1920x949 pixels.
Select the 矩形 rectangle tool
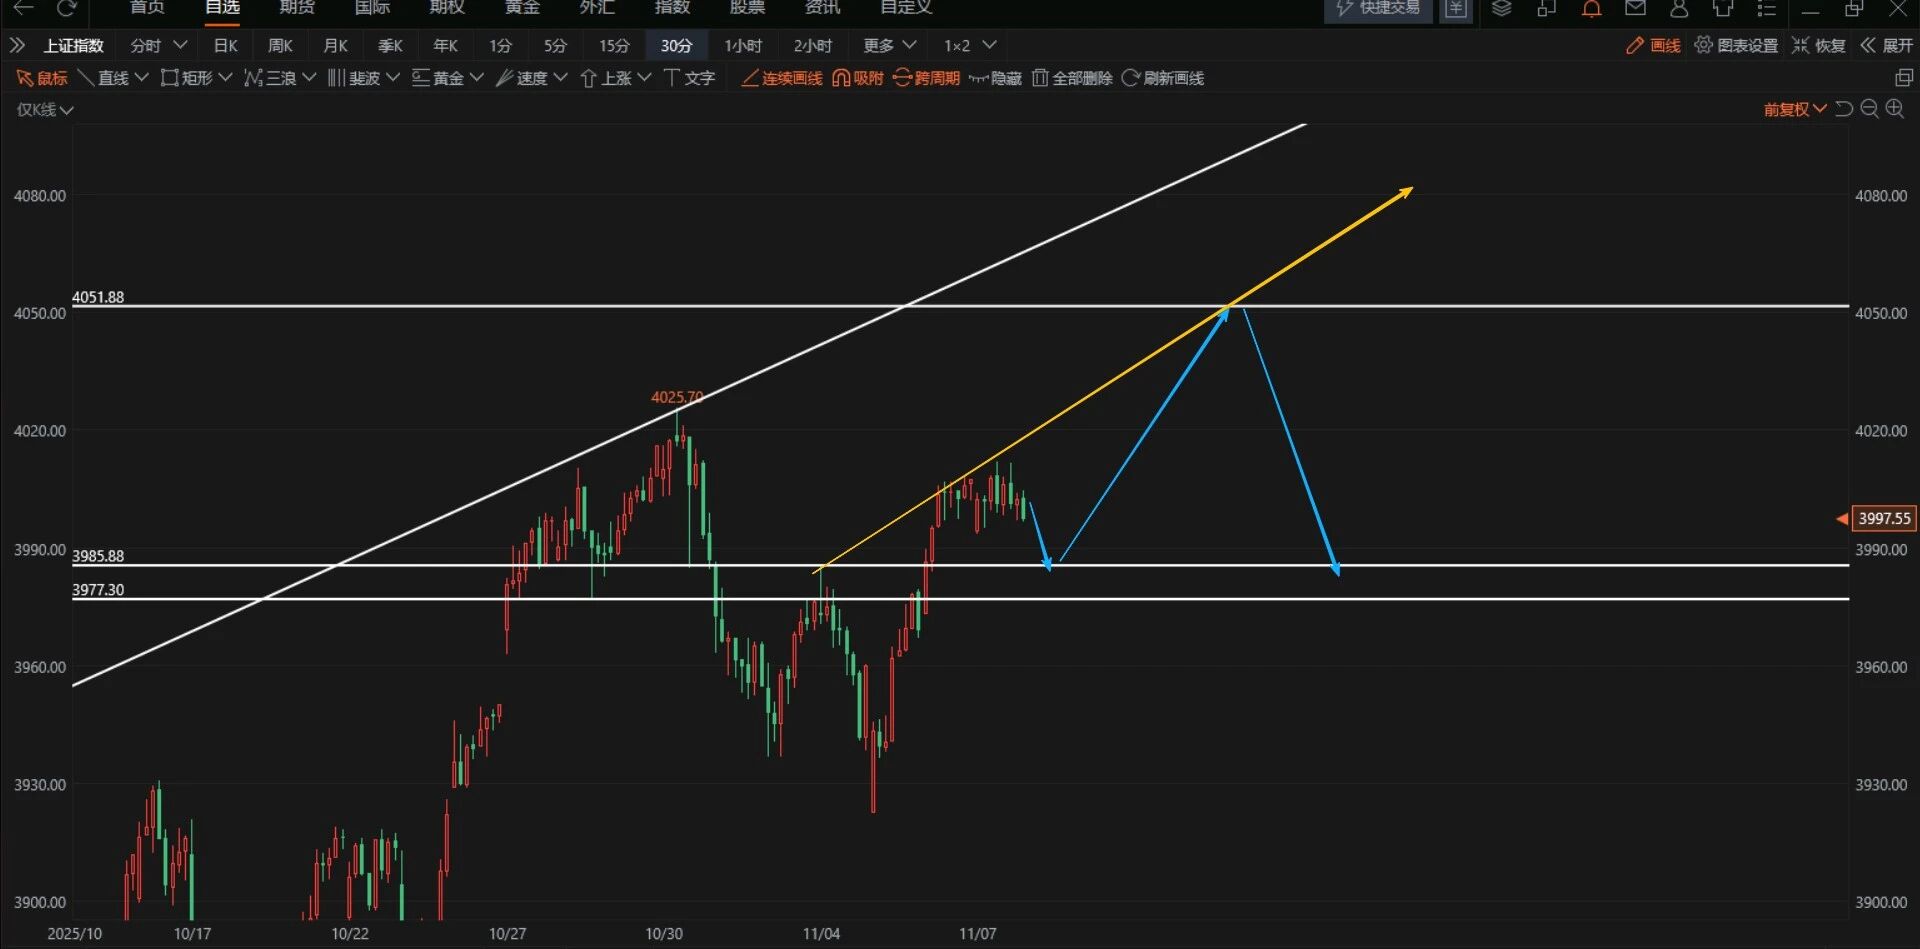coord(187,78)
